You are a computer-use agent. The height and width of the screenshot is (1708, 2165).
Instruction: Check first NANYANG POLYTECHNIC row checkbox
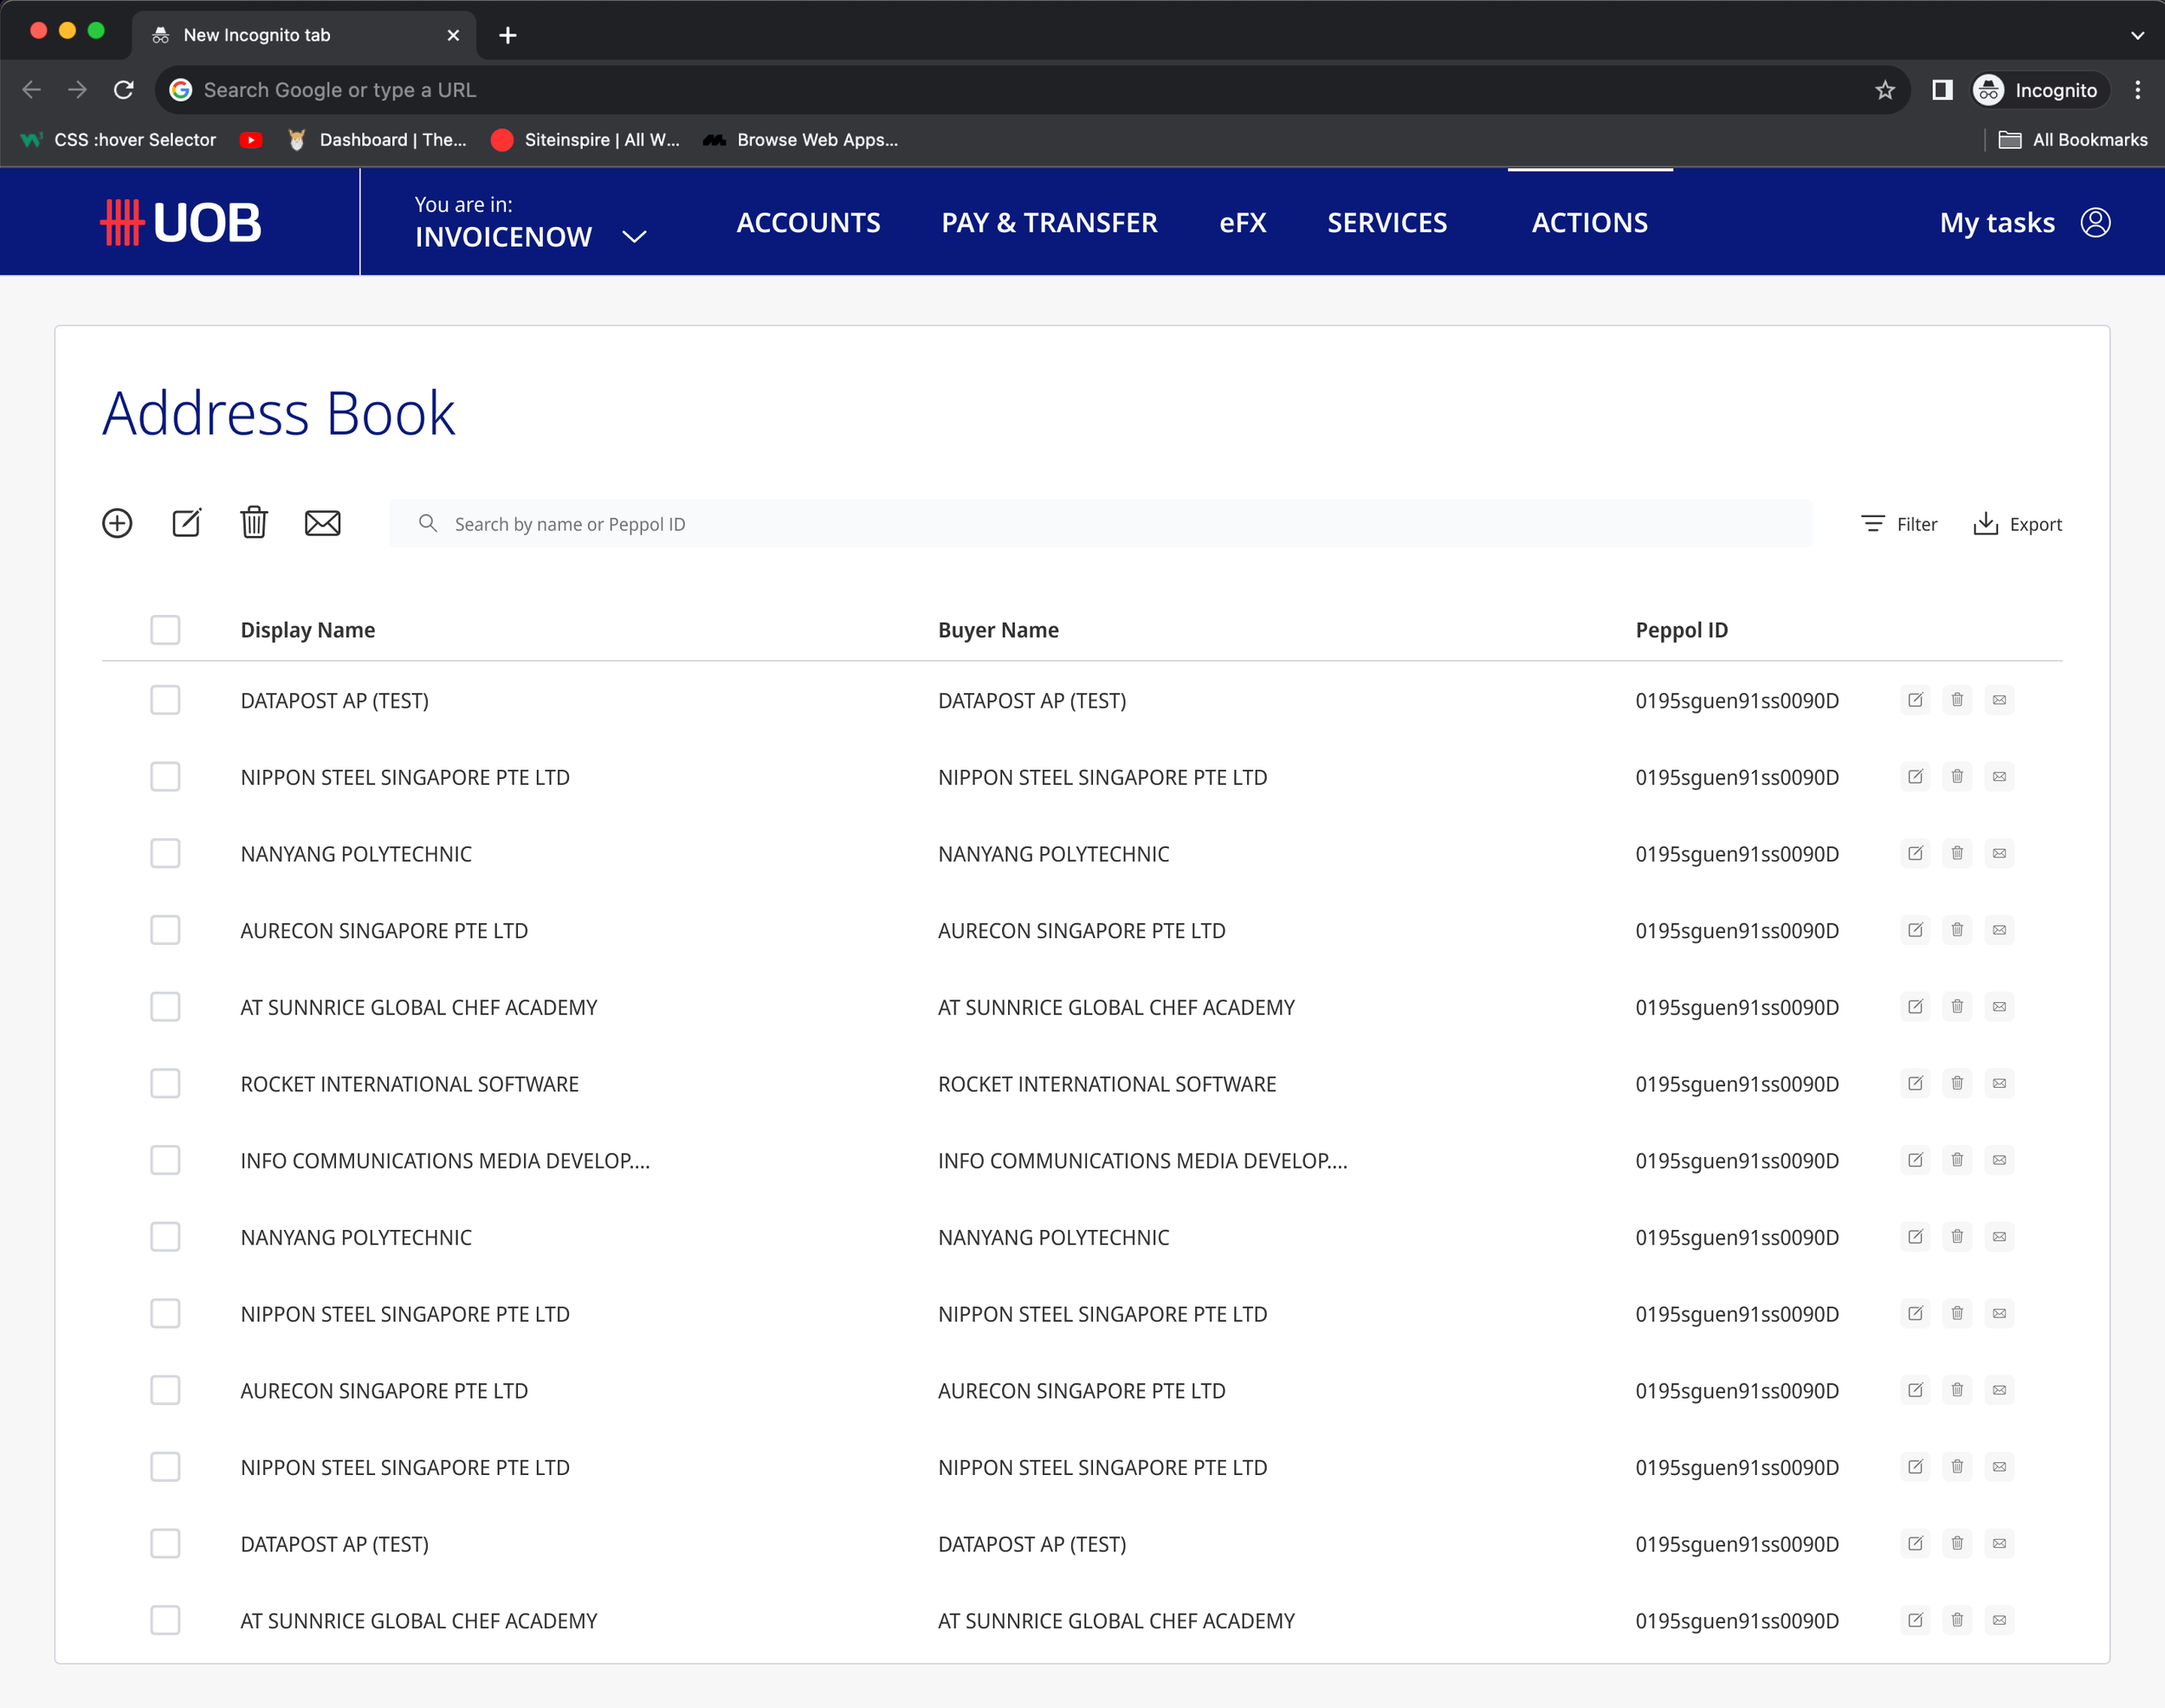click(165, 853)
